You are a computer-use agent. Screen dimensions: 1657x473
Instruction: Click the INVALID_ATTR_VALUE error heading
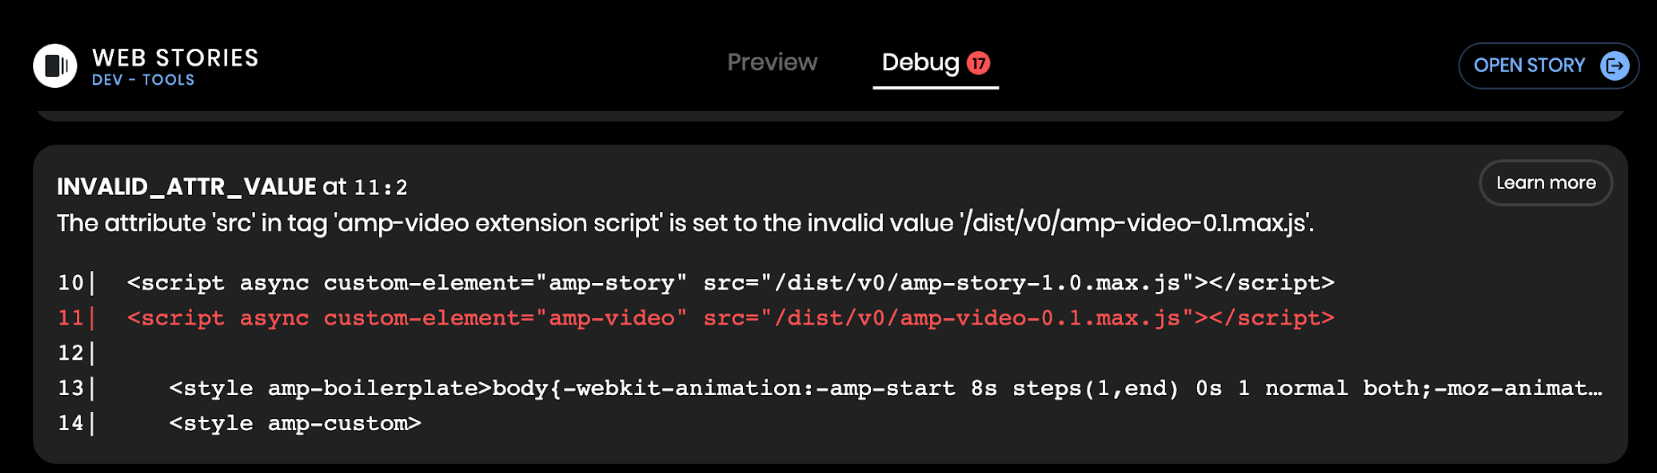[x=187, y=187]
